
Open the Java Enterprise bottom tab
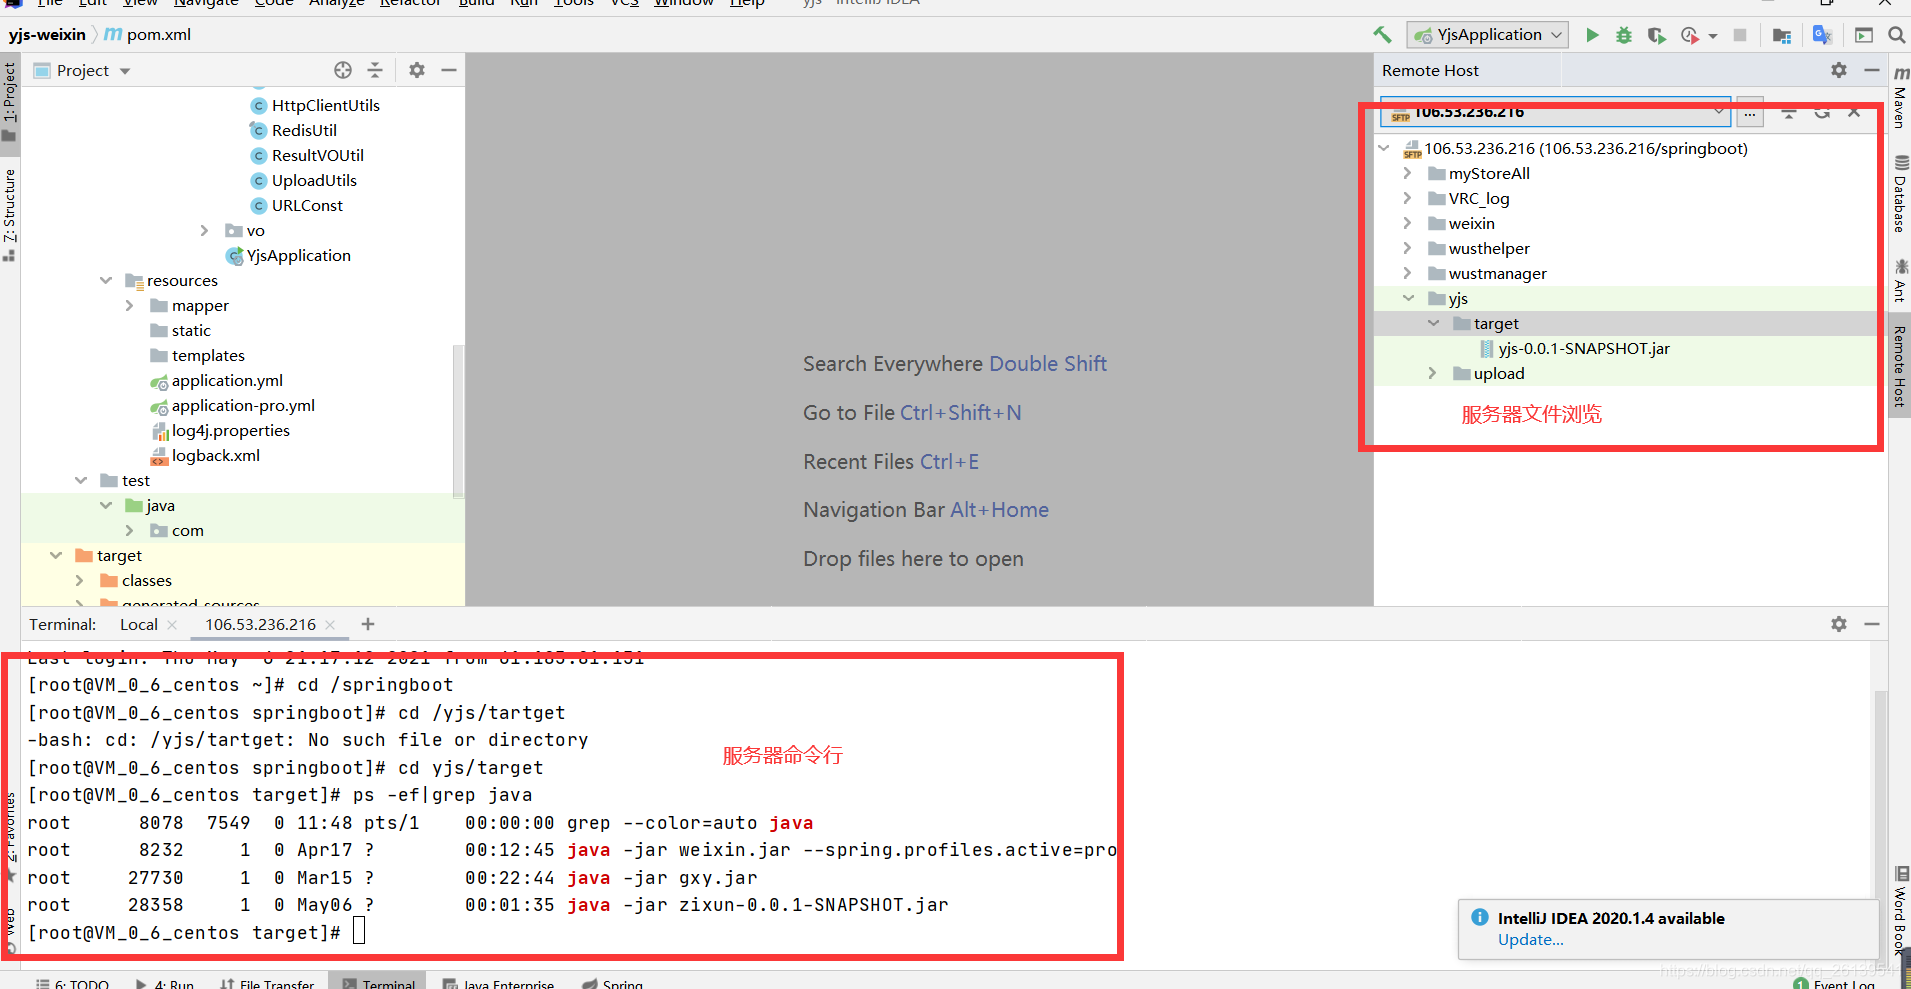click(x=498, y=984)
